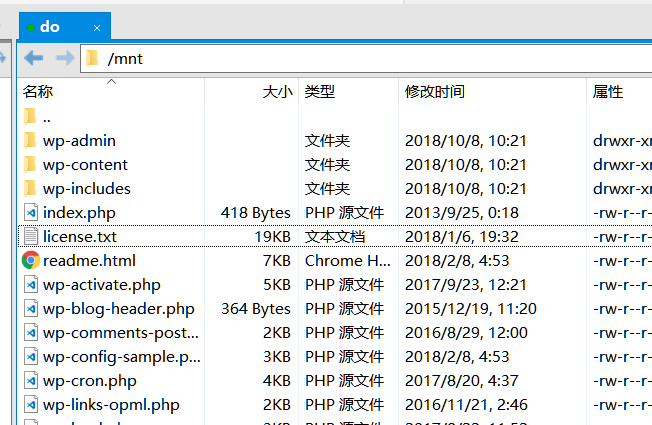Click the '364 Bytes' size cell
Image resolution: width=652 pixels, height=425 pixels.
(x=256, y=309)
